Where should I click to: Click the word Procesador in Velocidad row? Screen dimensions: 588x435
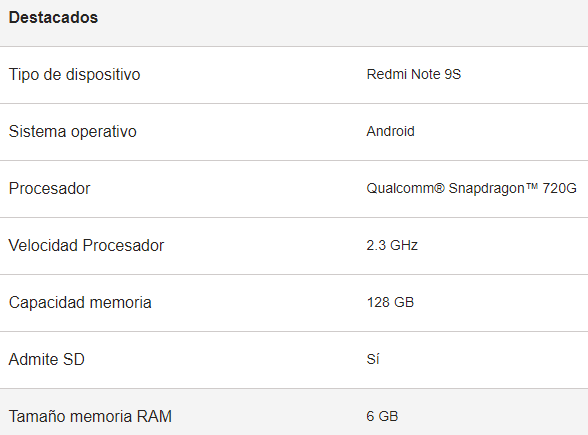tap(123, 246)
